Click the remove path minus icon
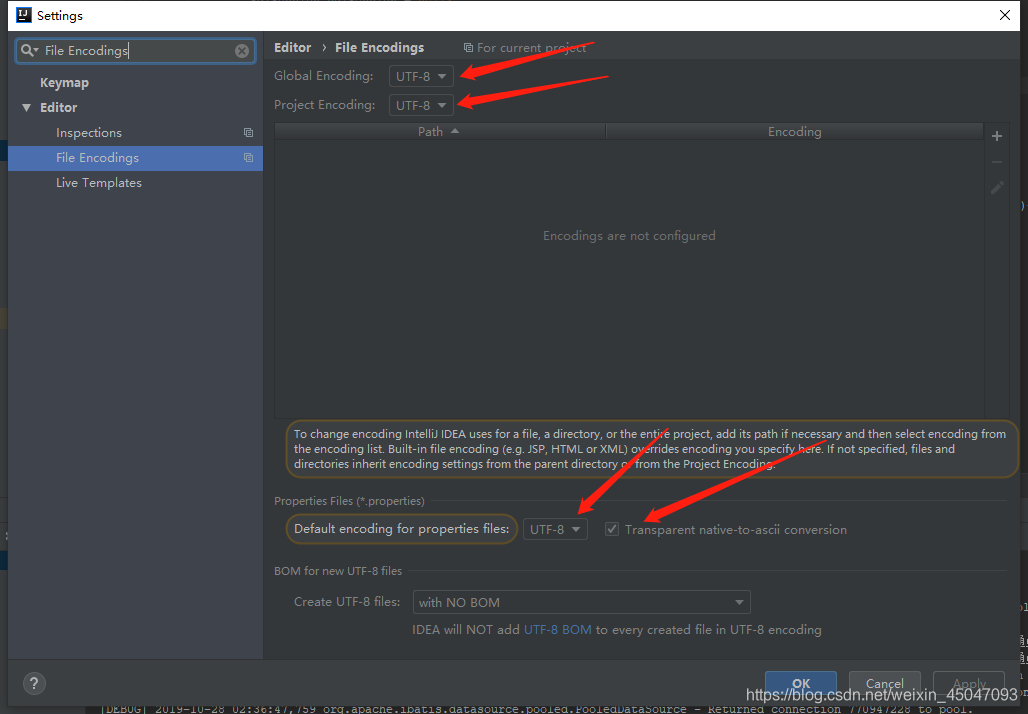The width and height of the screenshot is (1028, 714). point(997,162)
